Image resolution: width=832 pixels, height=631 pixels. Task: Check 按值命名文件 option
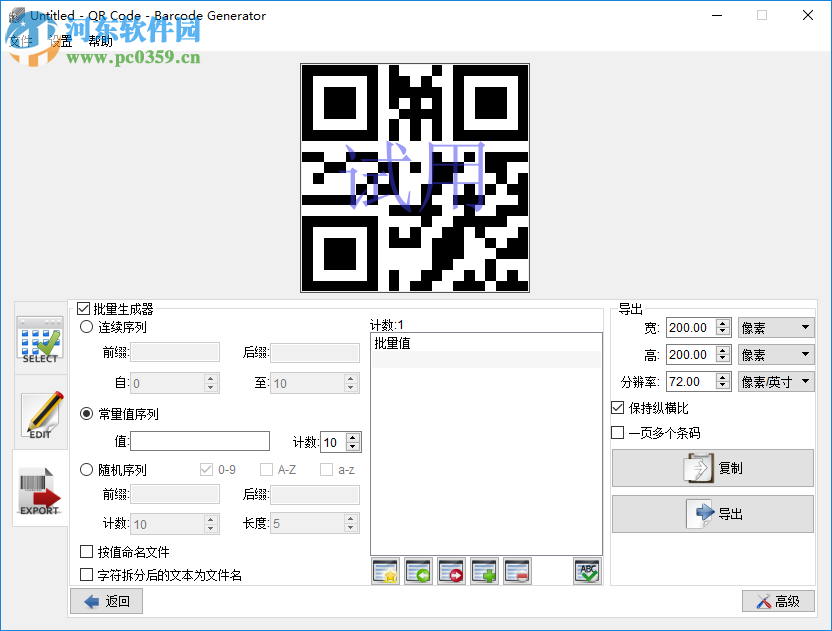point(85,550)
